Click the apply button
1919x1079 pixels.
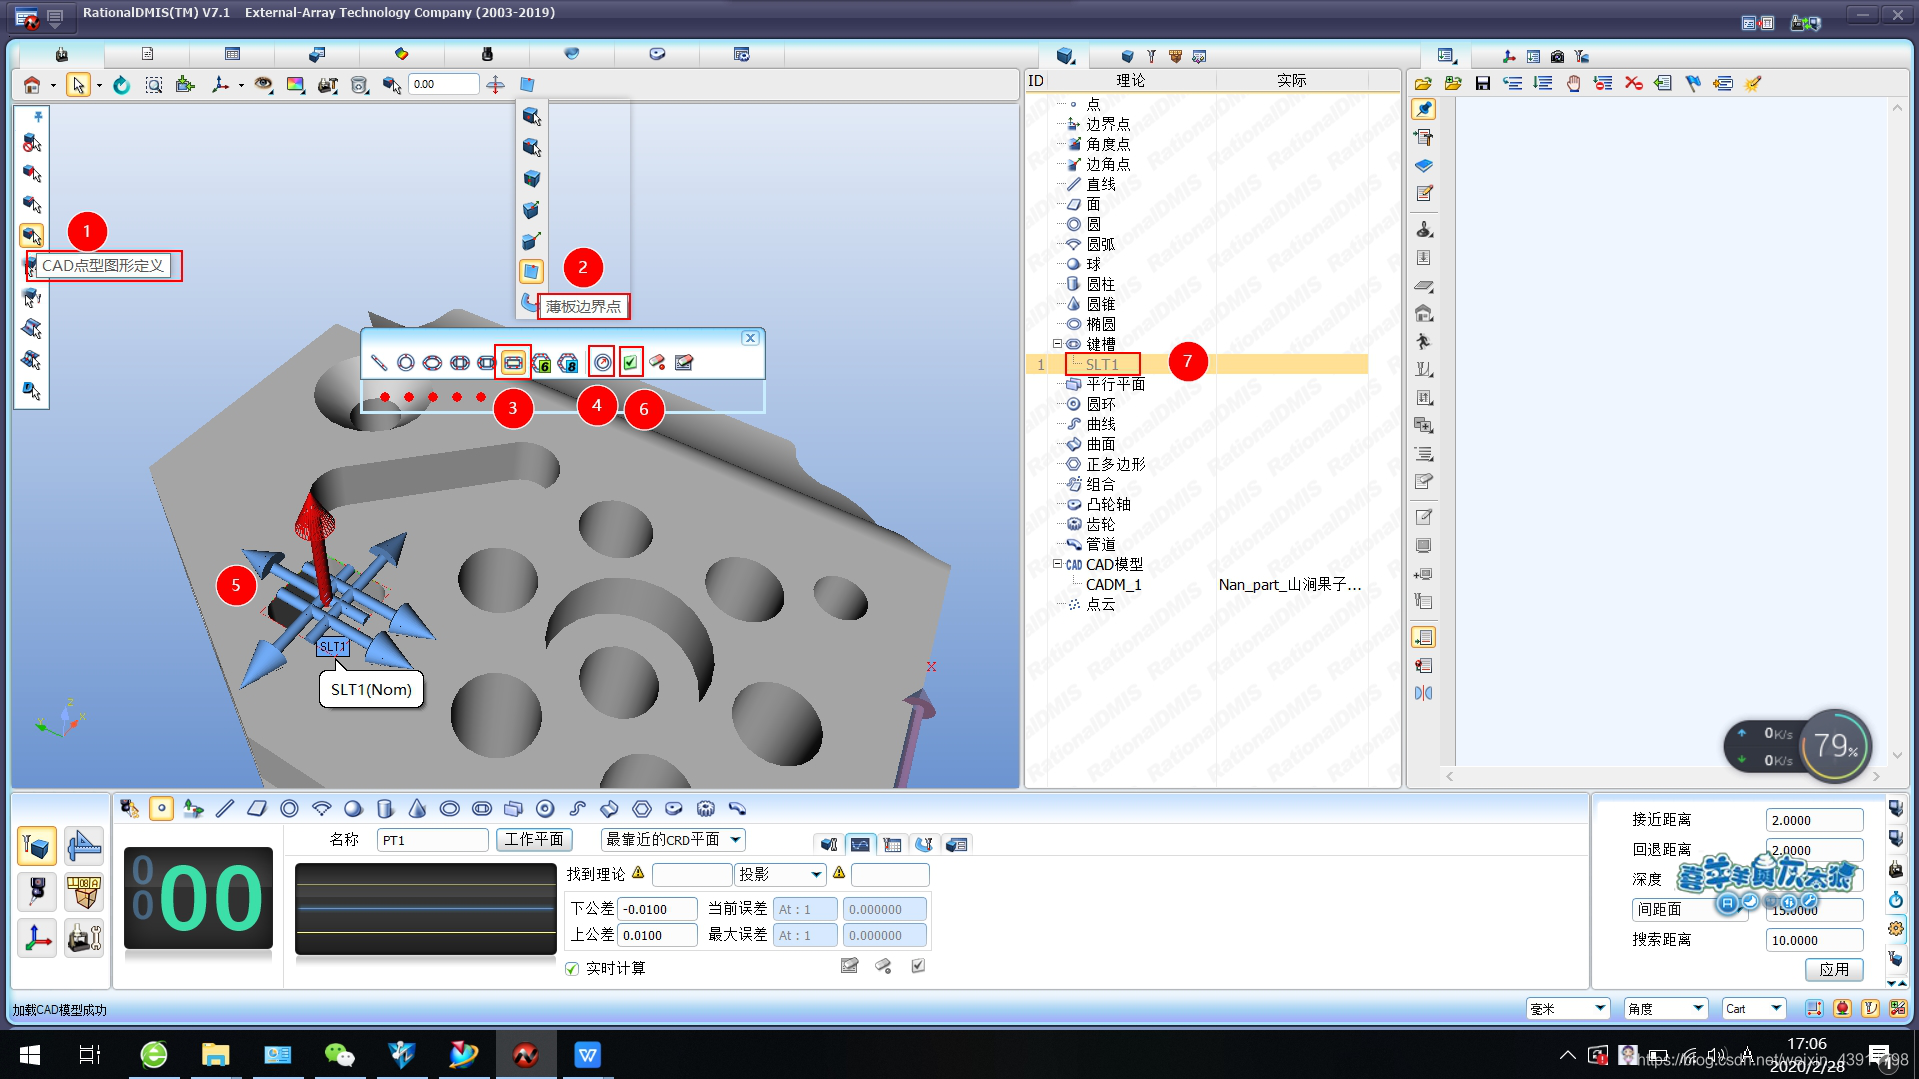tap(1834, 969)
